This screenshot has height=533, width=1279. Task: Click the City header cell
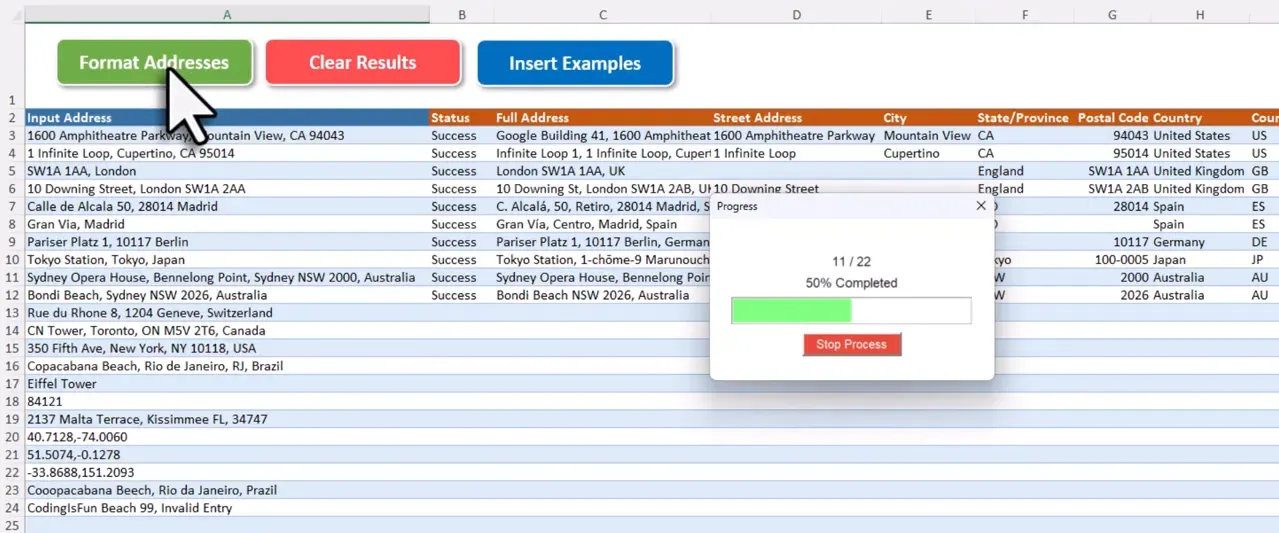(929, 118)
